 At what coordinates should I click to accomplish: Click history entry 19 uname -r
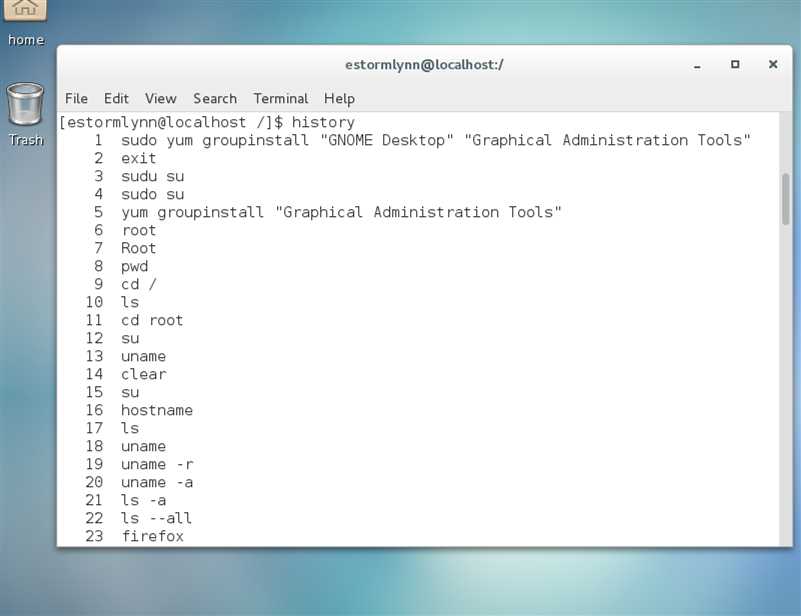point(139,464)
